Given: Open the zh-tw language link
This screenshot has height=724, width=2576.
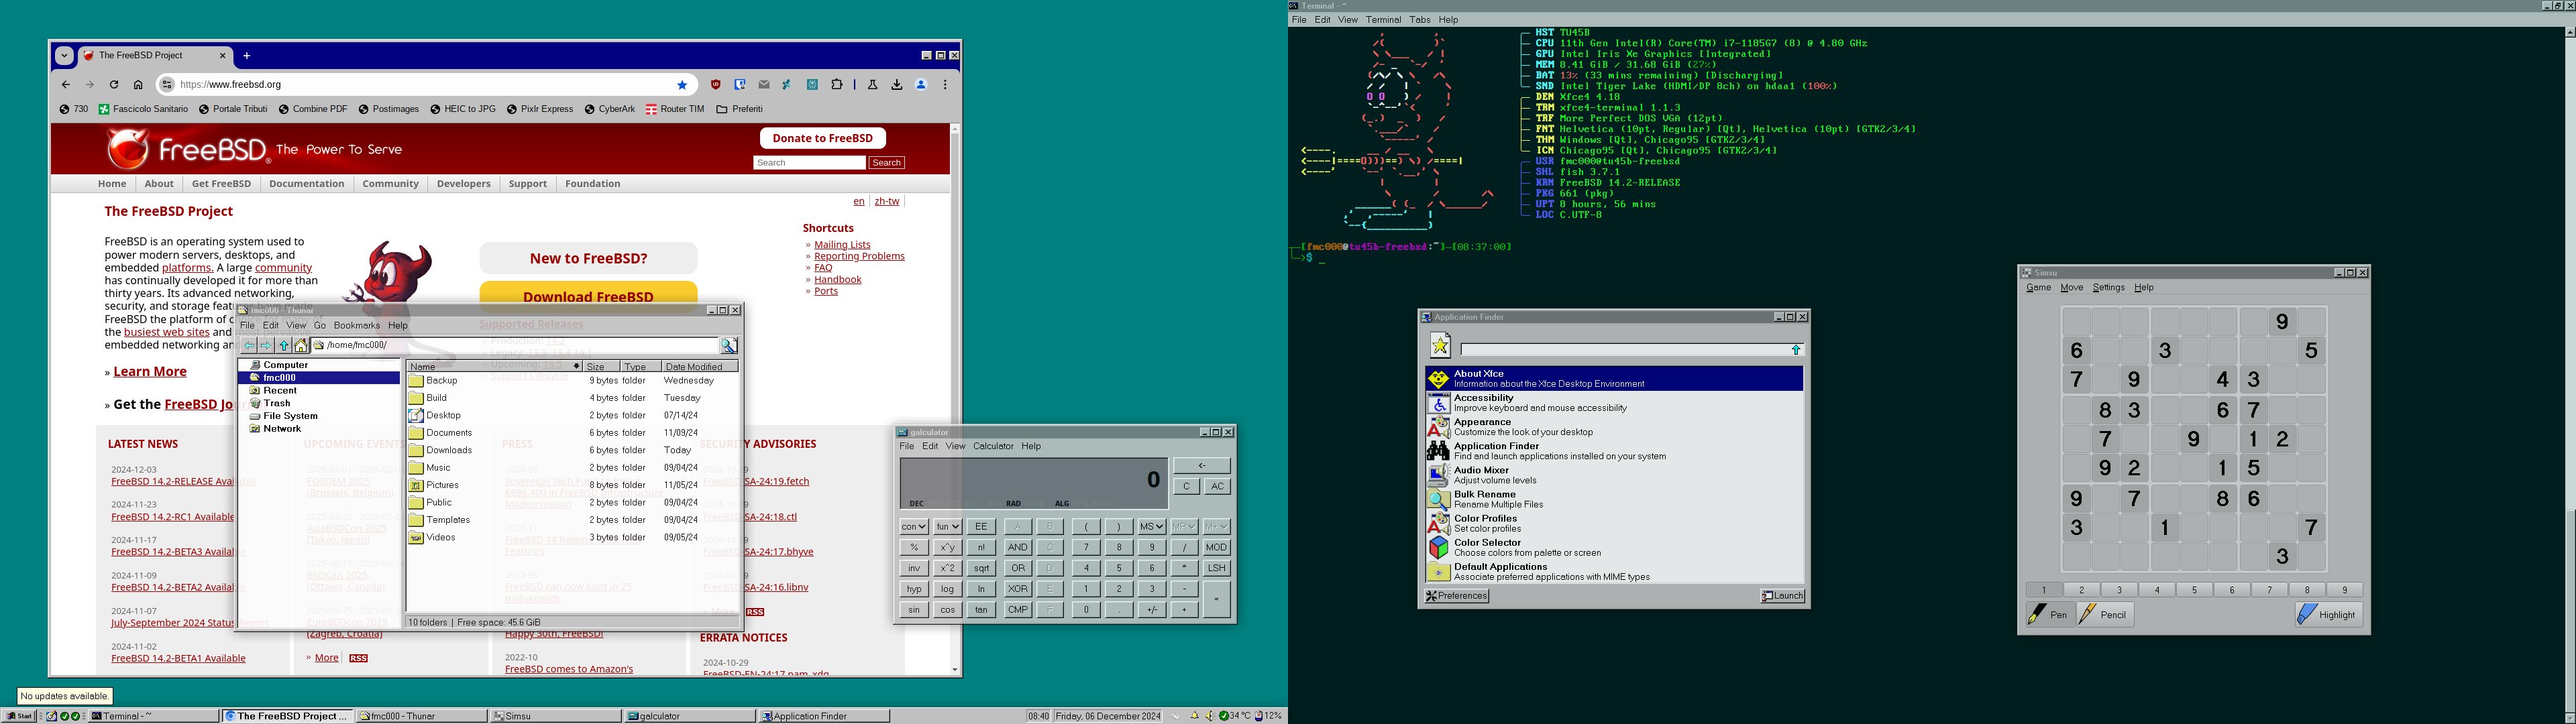Looking at the screenshot, I should click(x=887, y=201).
